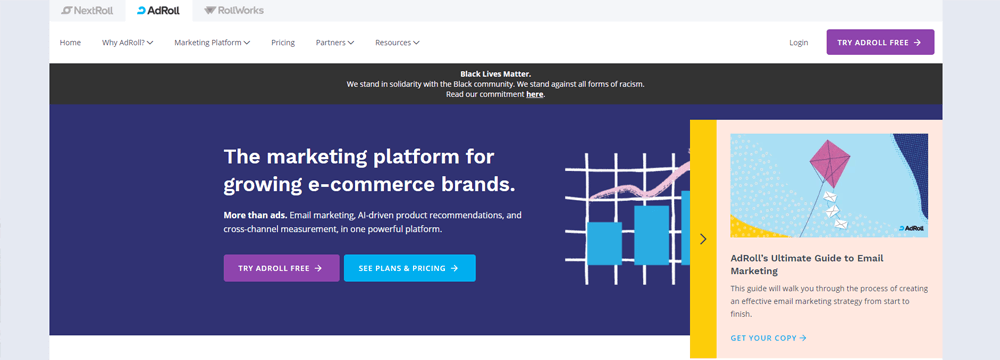Click the Login link
Screen dimensions: 1000x360
point(798,43)
